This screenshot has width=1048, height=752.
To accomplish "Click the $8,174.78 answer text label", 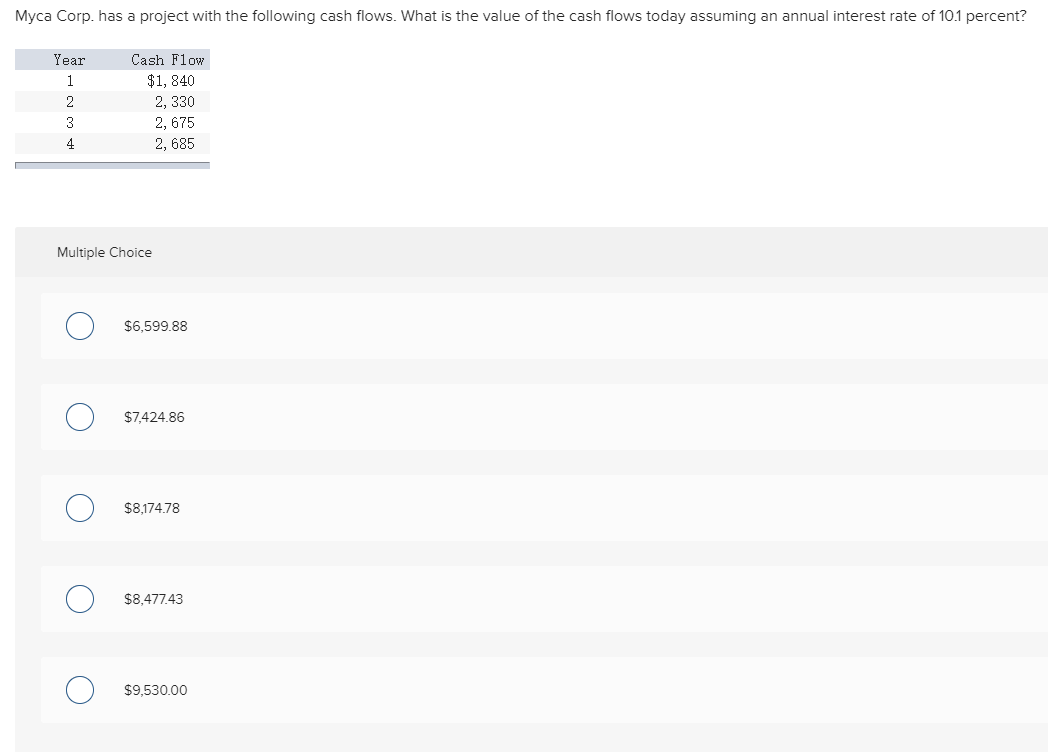I will point(152,508).
